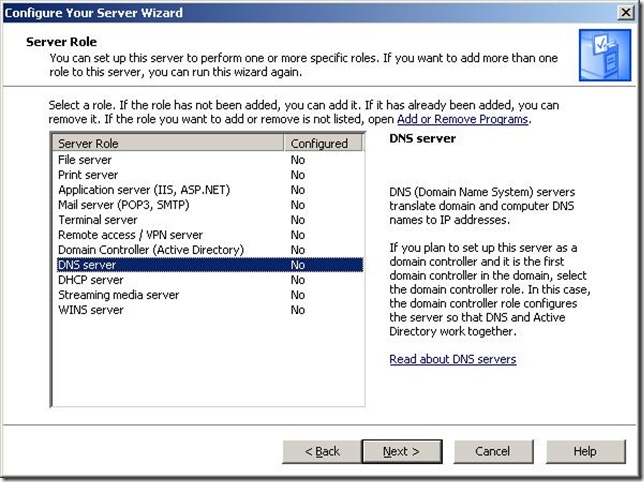
Task: Choose the Streaming media server role
Action: [118, 295]
